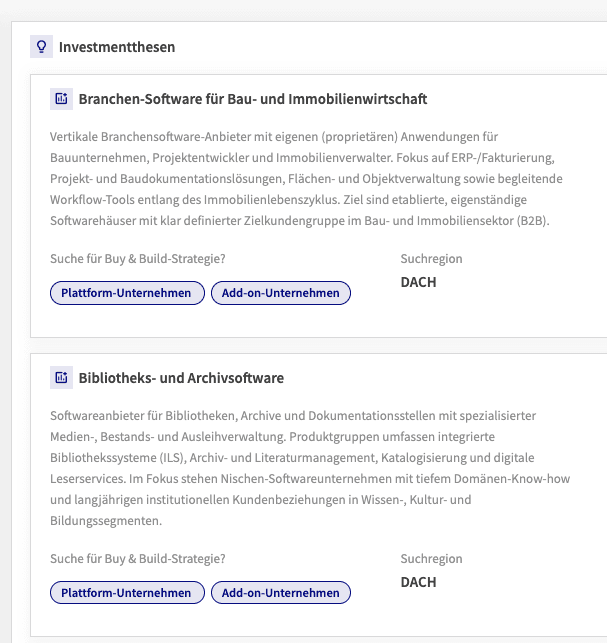
Task: Select Plattform-Unternehmen tag in Bibliotheks- und Archivsoftware card
Action: click(127, 593)
